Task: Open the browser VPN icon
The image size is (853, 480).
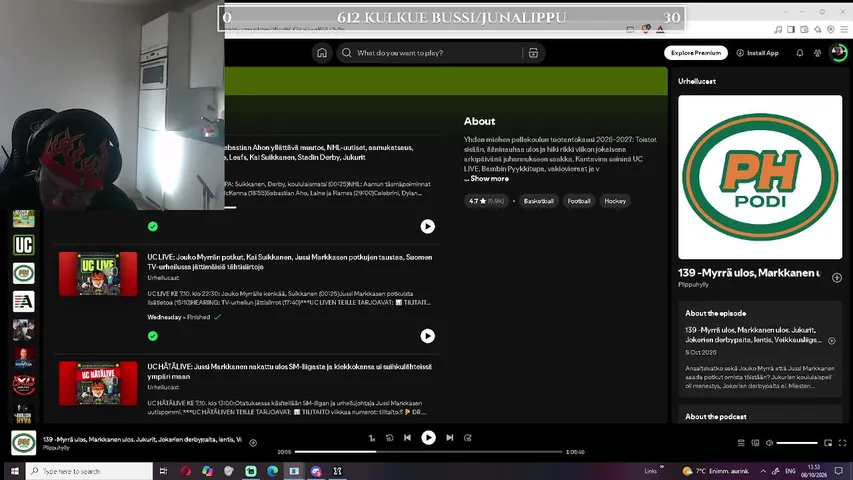Action: pyautogui.click(x=831, y=29)
